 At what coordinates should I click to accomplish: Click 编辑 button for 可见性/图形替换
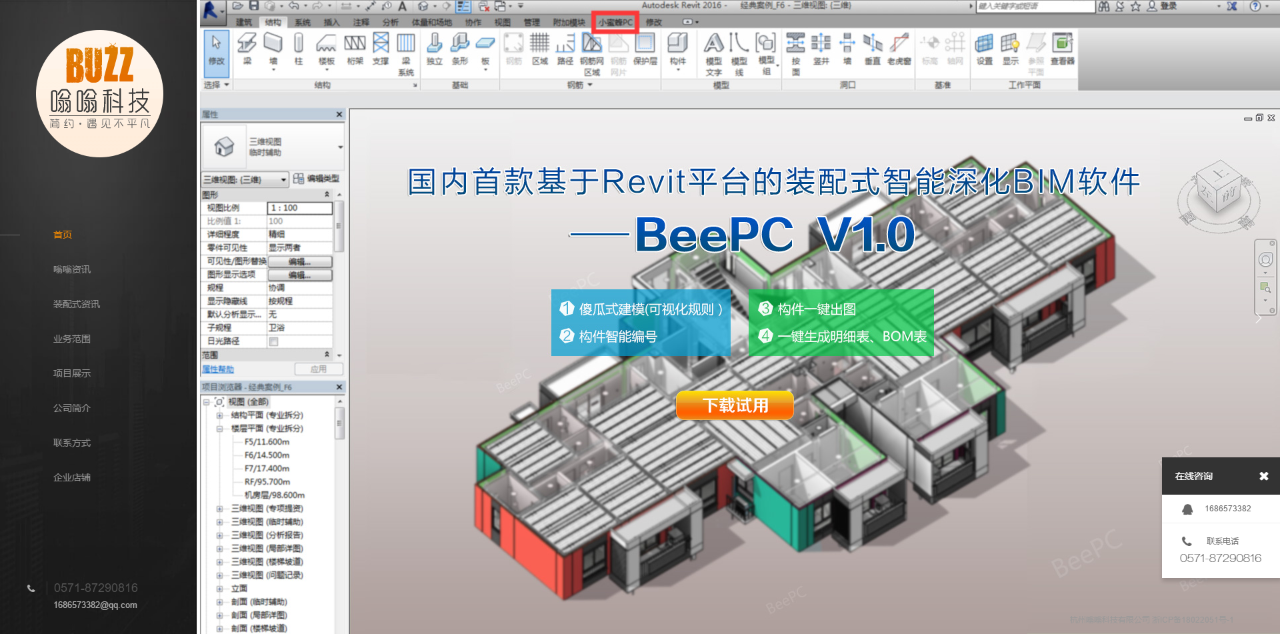pos(300,261)
